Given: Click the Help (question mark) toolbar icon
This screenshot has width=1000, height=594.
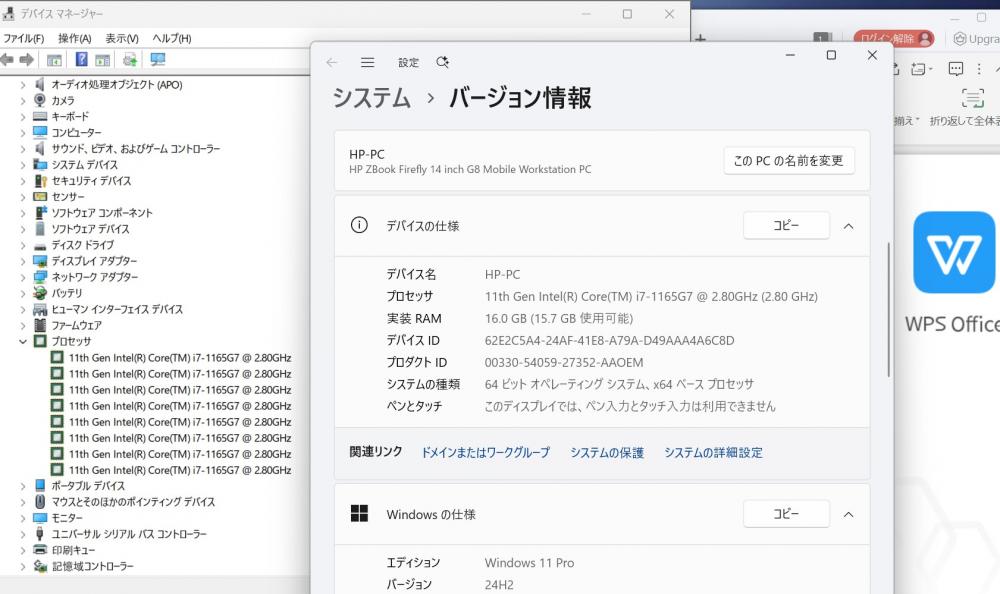Looking at the screenshot, I should pyautogui.click(x=81, y=60).
